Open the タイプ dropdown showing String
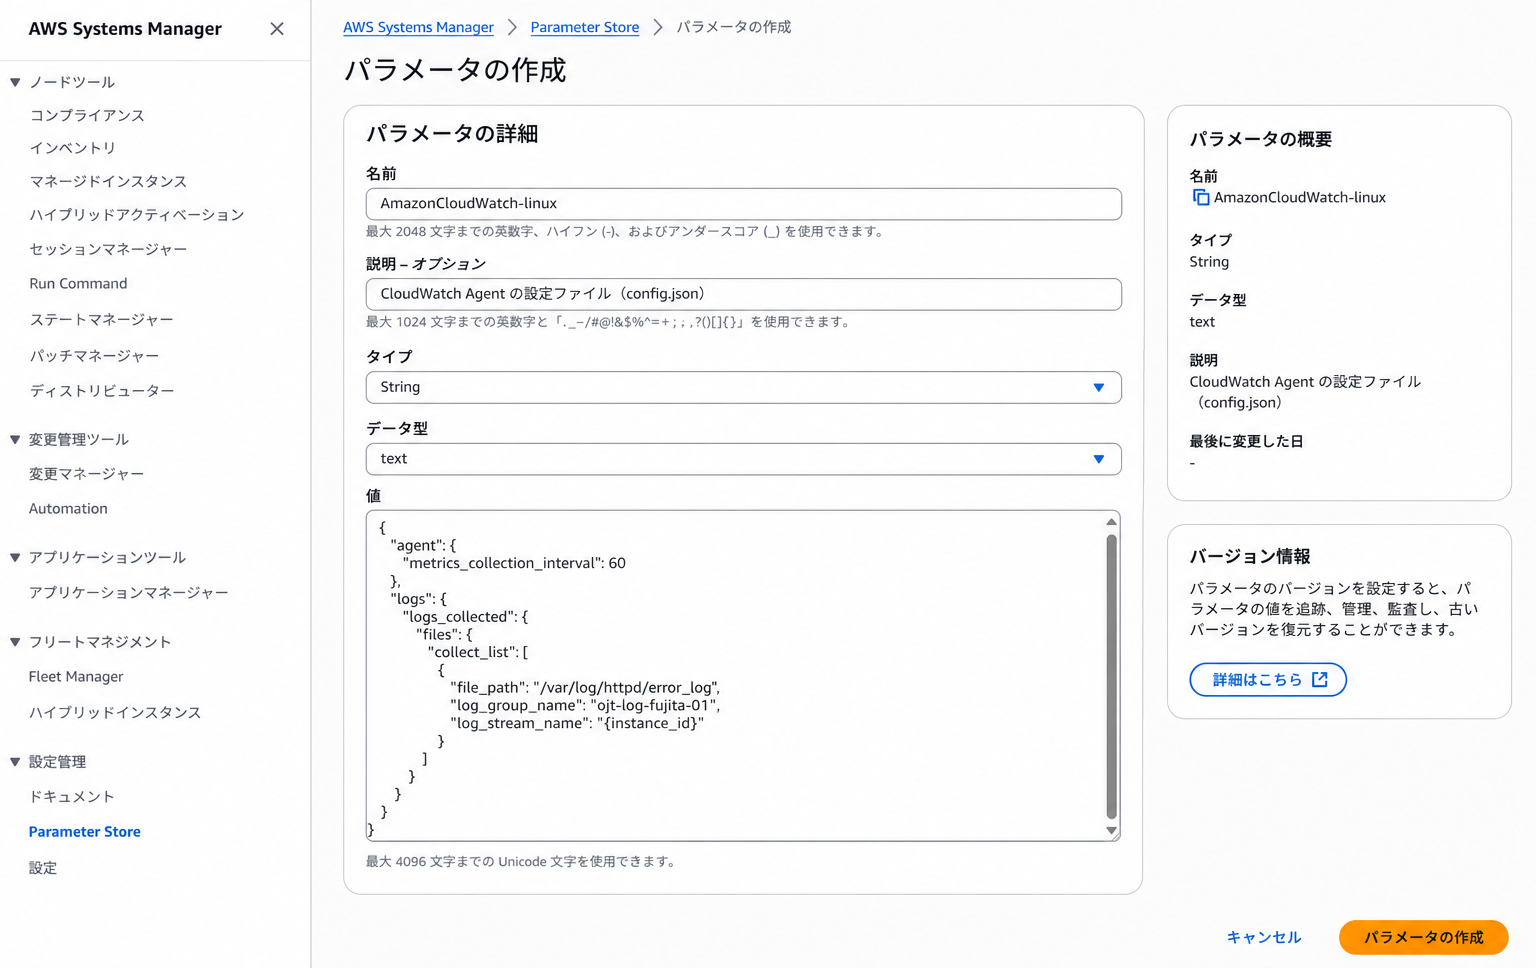The height and width of the screenshot is (968, 1536). (743, 387)
